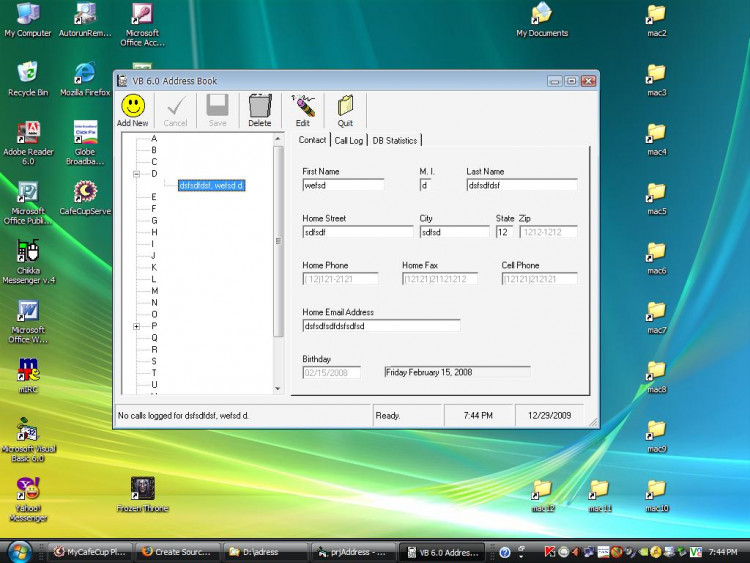The image size is (750, 563).
Task: Open the Microsoft Office Access desktop icon
Action: 143,24
